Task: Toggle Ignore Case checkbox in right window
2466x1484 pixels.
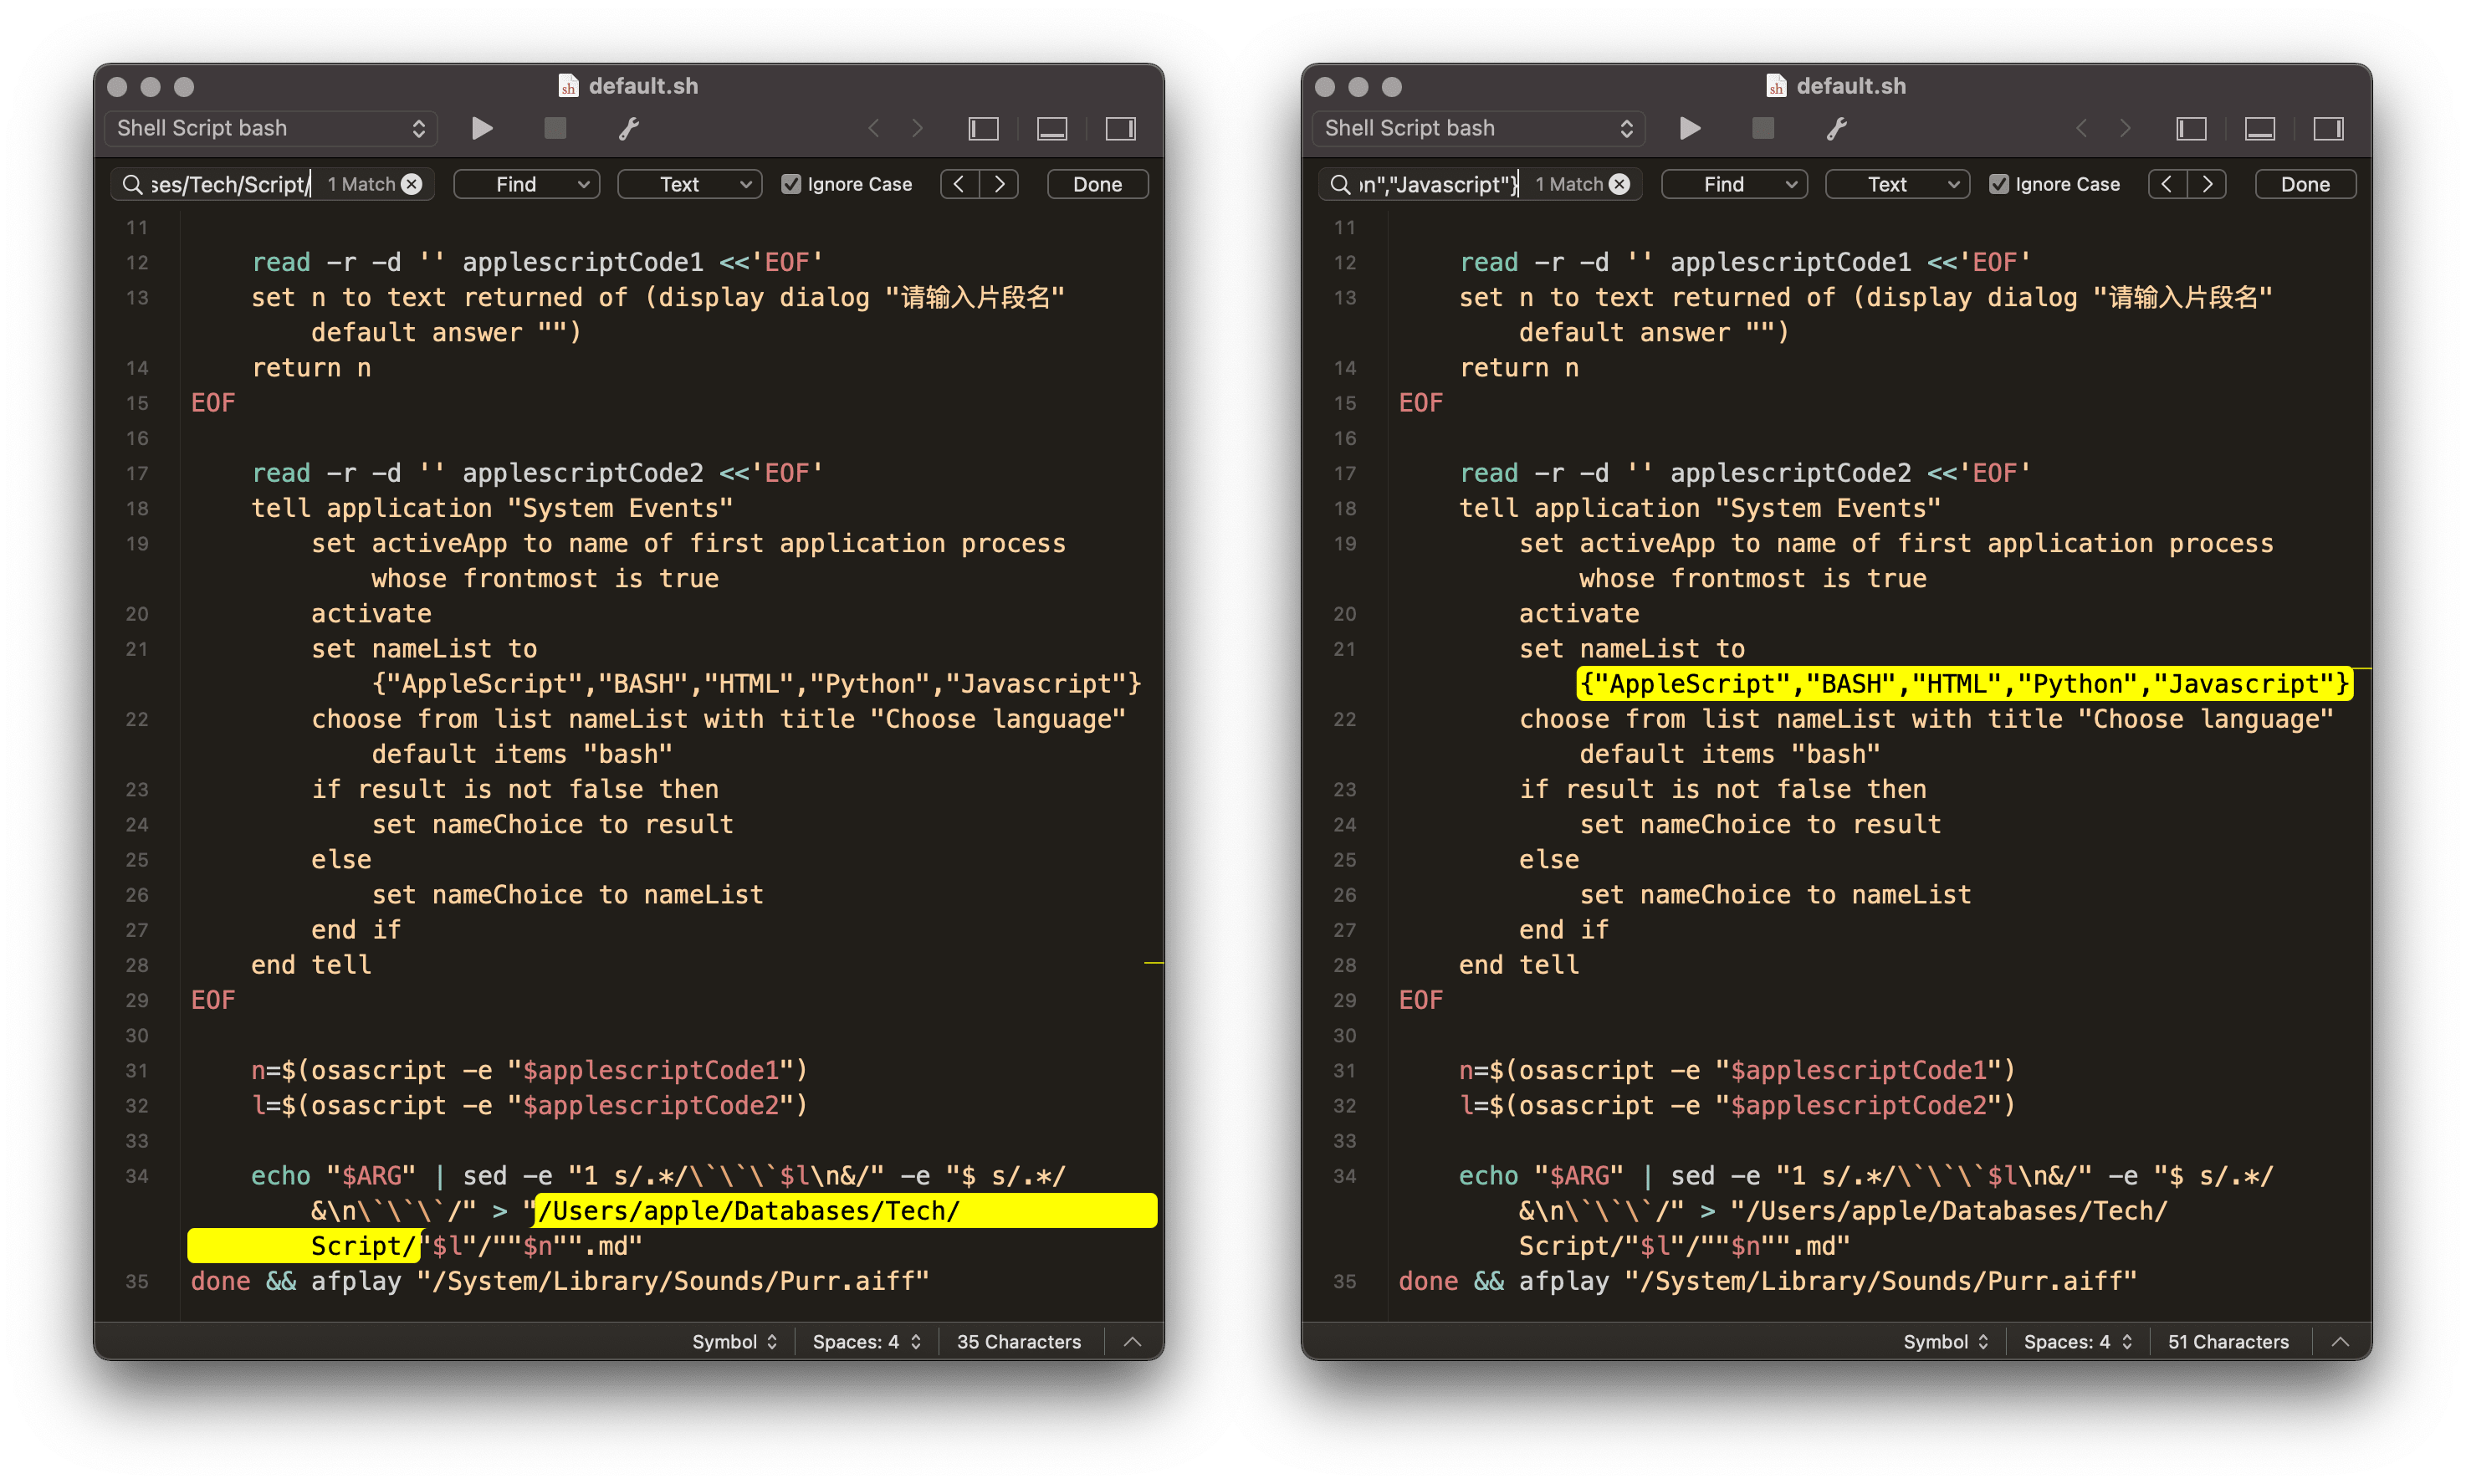Action: (1999, 184)
